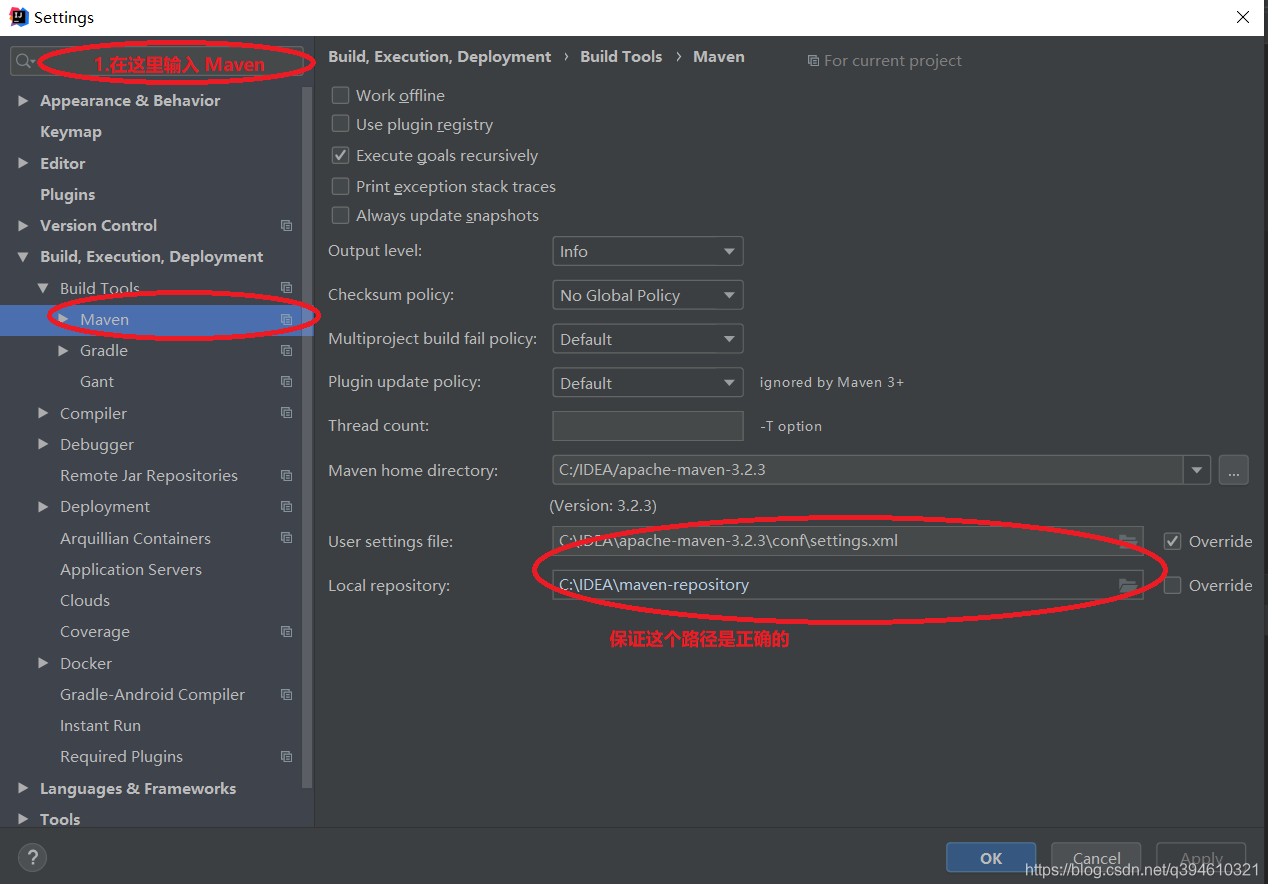Expand Appearance & Behavior tree node
This screenshot has height=889, width=1268.
(23, 101)
